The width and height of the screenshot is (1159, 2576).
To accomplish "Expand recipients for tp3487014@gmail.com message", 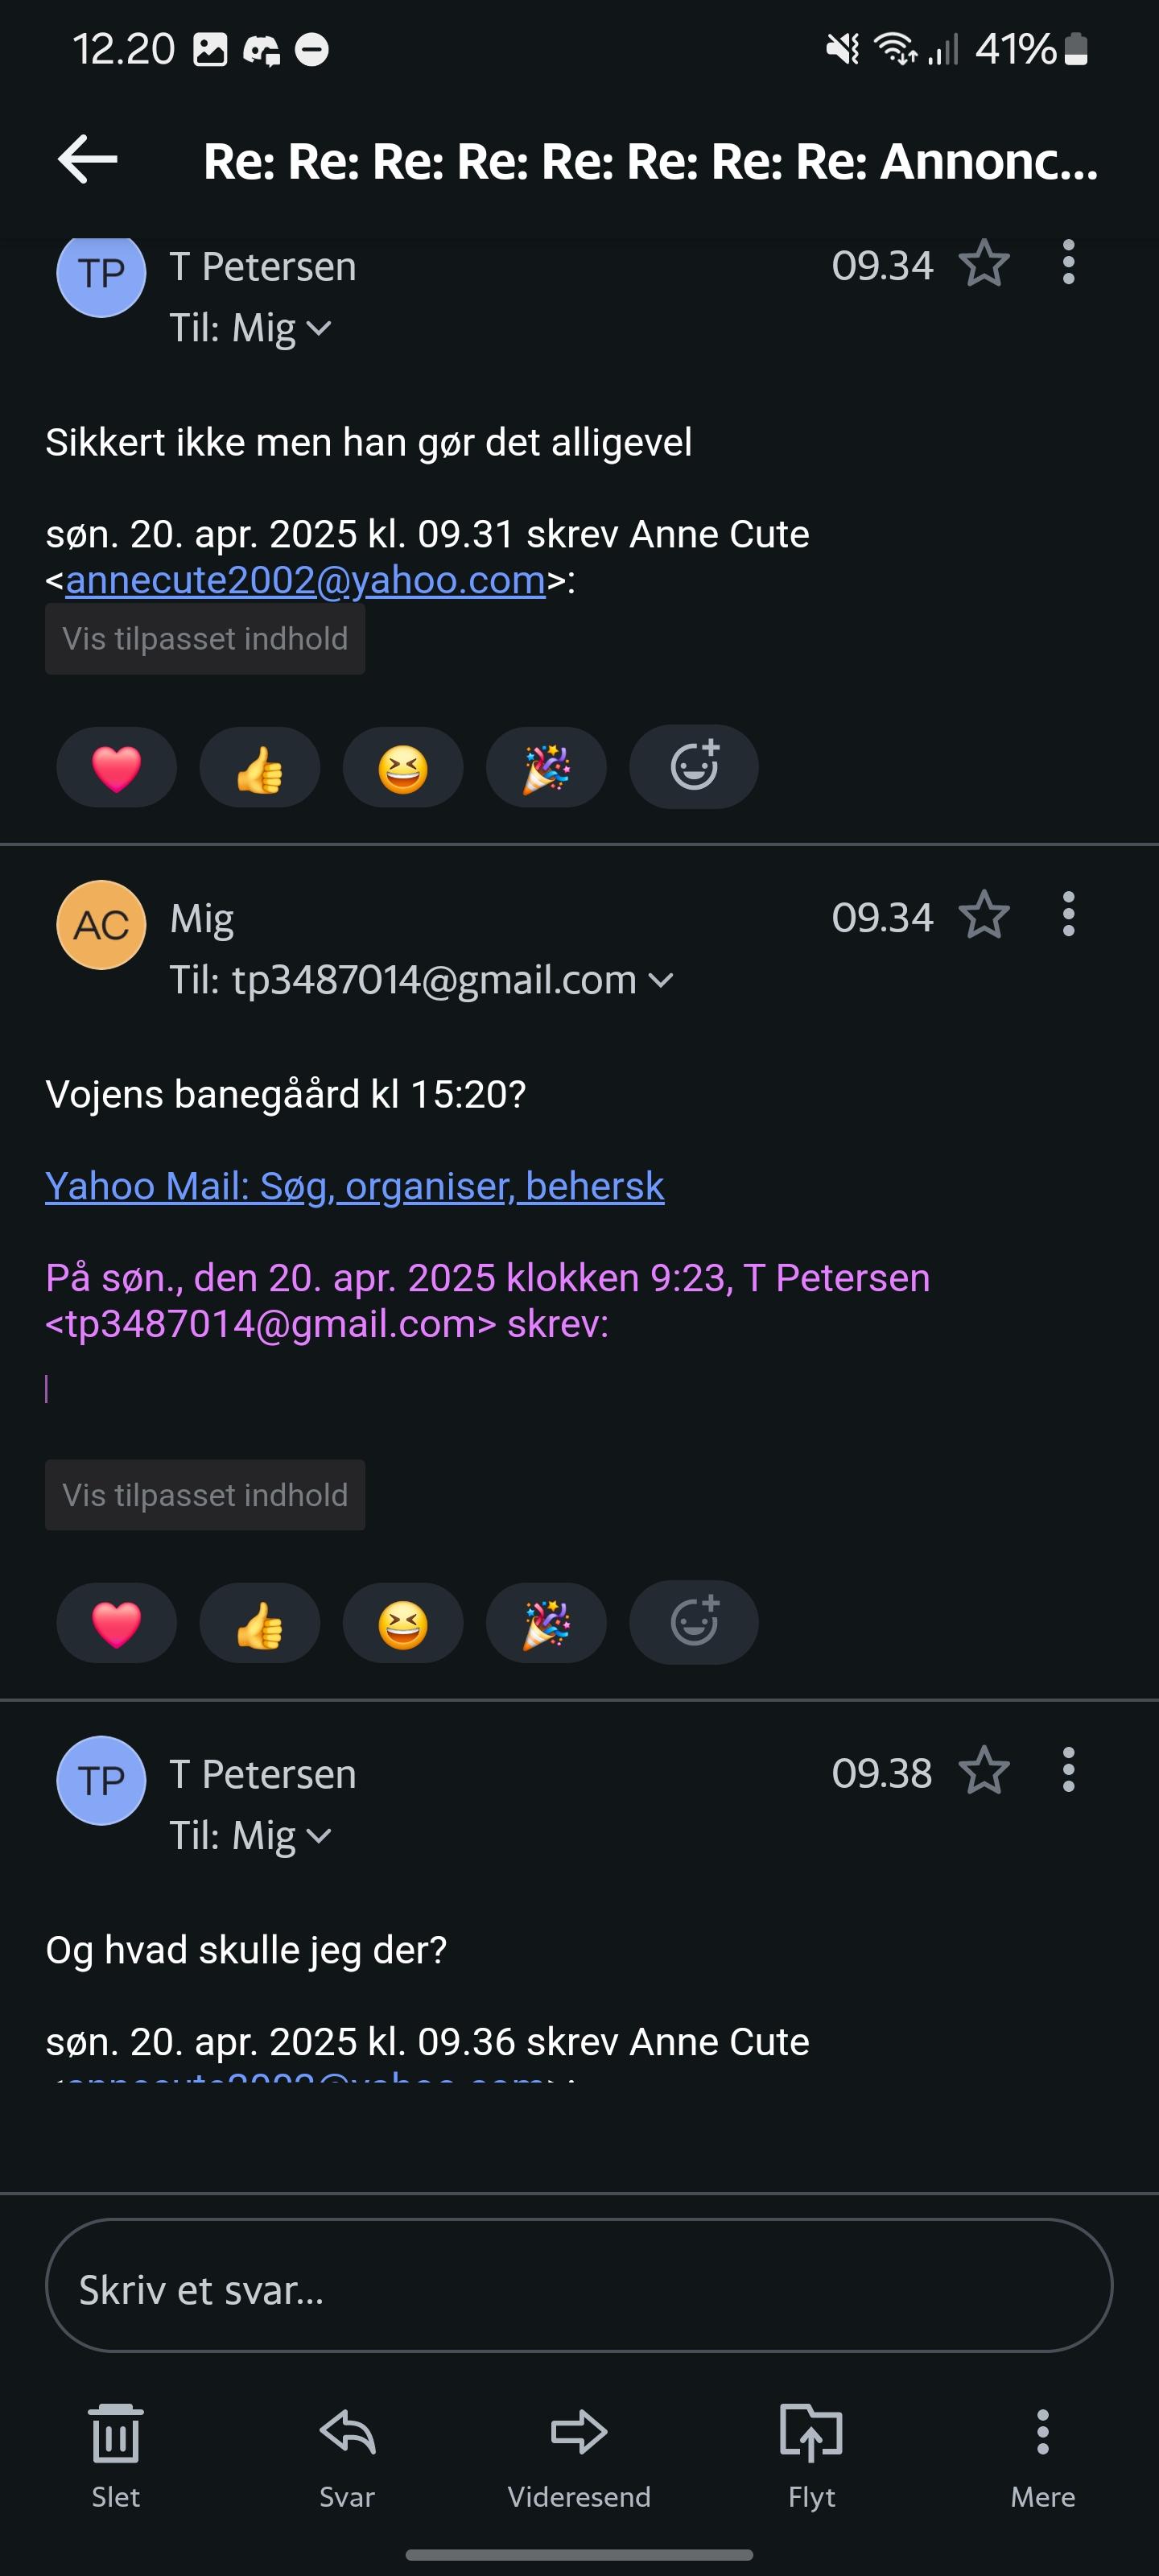I will tap(661, 981).
